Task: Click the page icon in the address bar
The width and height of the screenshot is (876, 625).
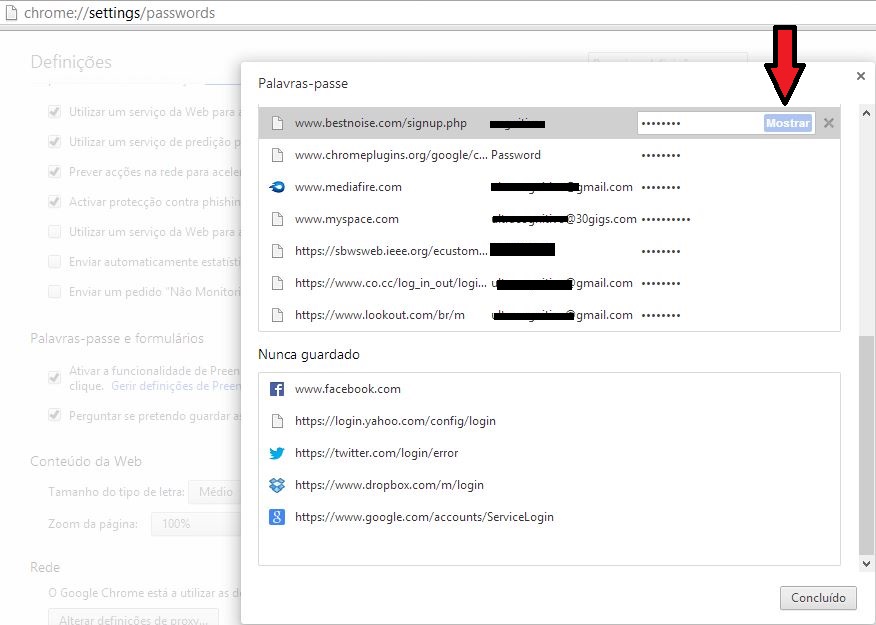Action: (11, 12)
